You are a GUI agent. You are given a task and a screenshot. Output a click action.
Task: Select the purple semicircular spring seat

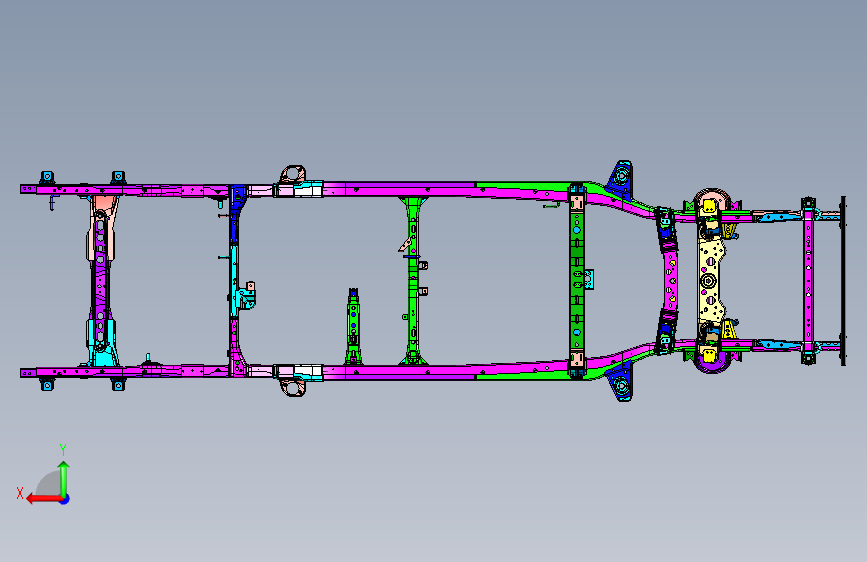tap(712, 363)
